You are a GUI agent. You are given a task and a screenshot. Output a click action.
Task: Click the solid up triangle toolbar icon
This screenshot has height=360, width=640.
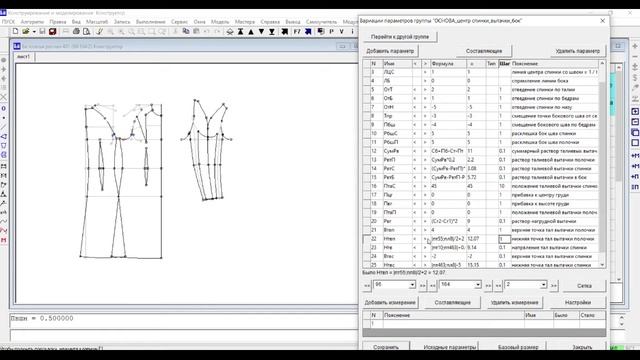(251, 32)
